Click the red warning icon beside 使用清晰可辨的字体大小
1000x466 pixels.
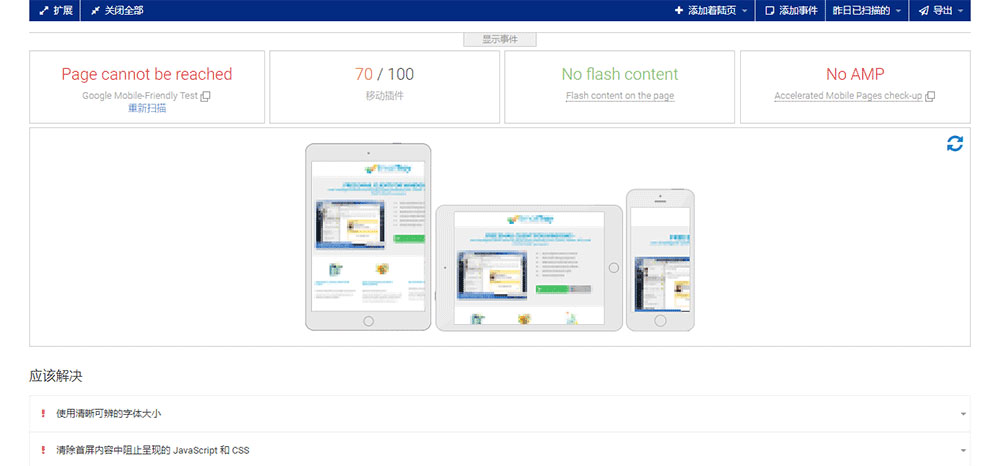43,413
